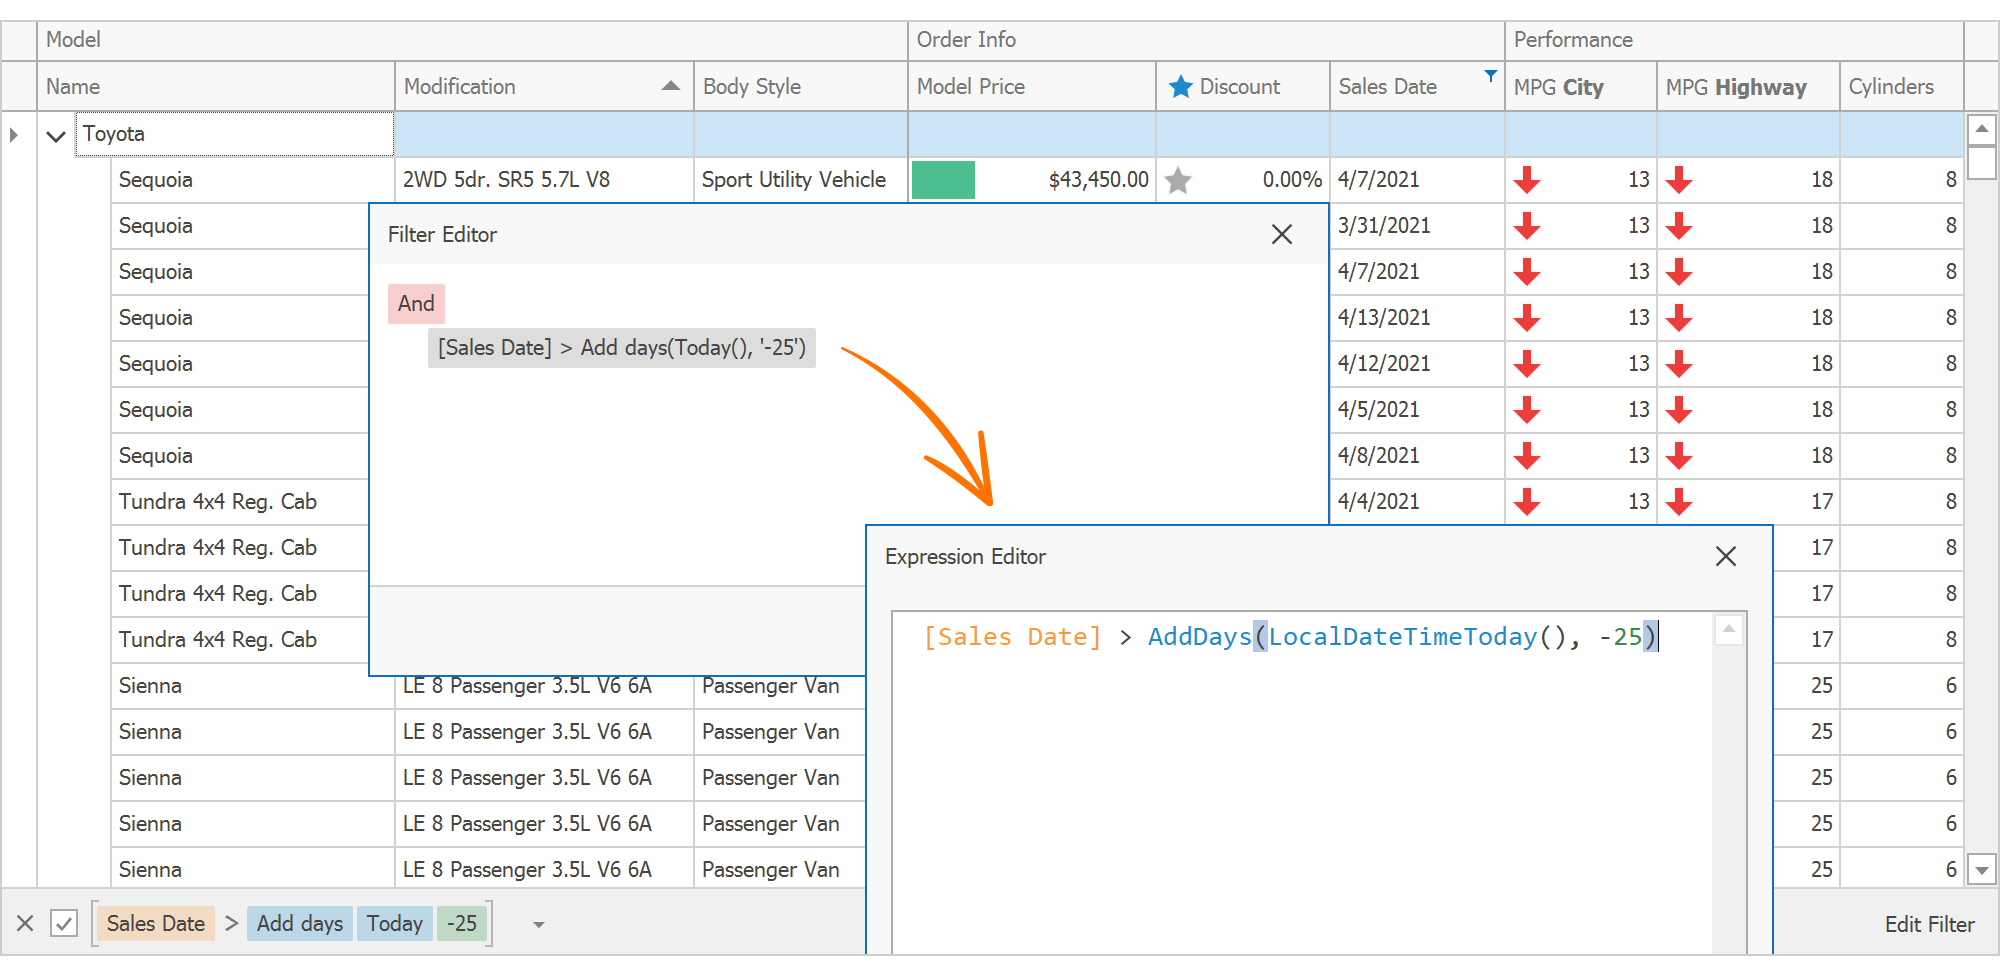Click the gray star next to 0.00% discount
The width and height of the screenshot is (2000, 976).
[x=1180, y=180]
